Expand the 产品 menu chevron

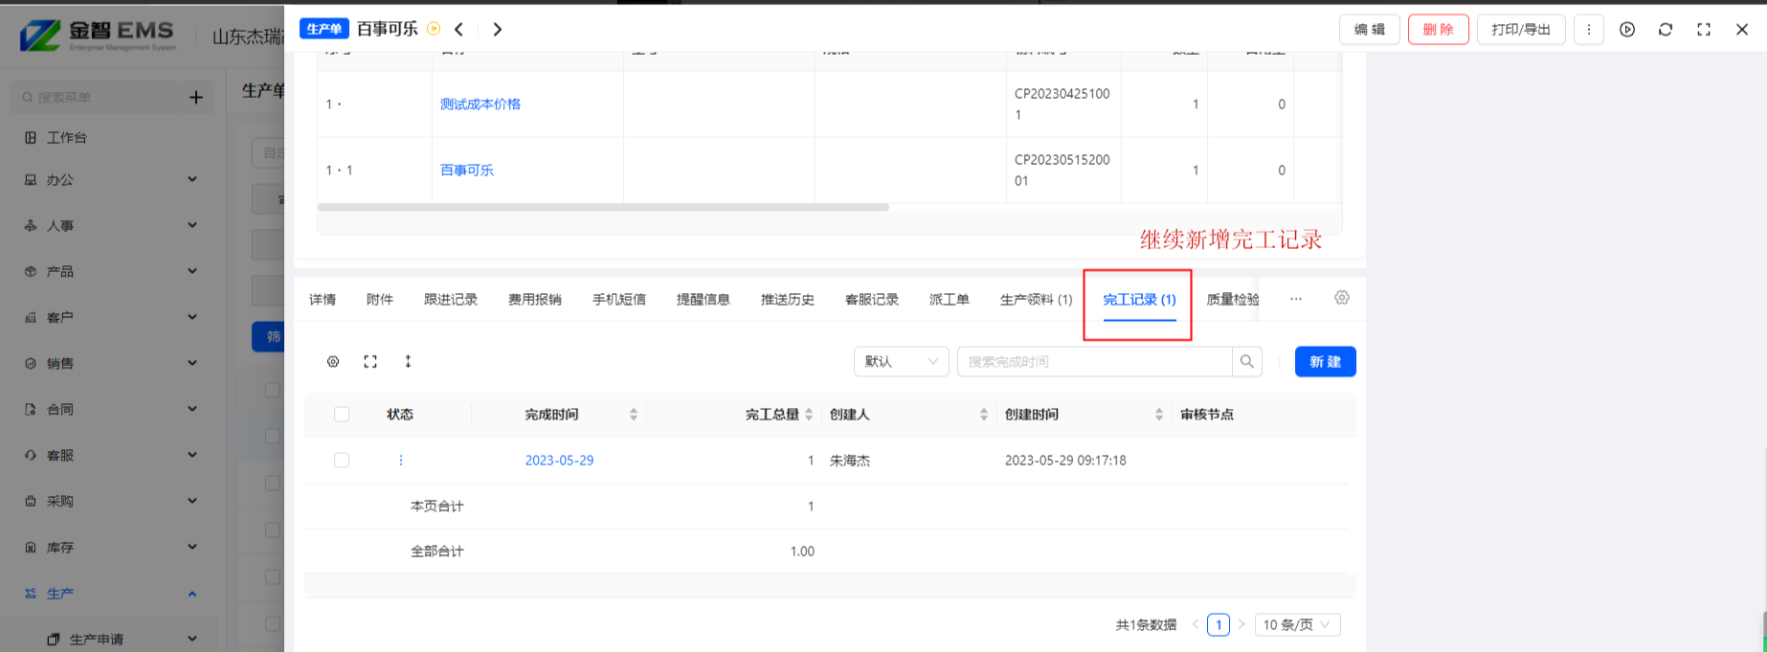192,271
